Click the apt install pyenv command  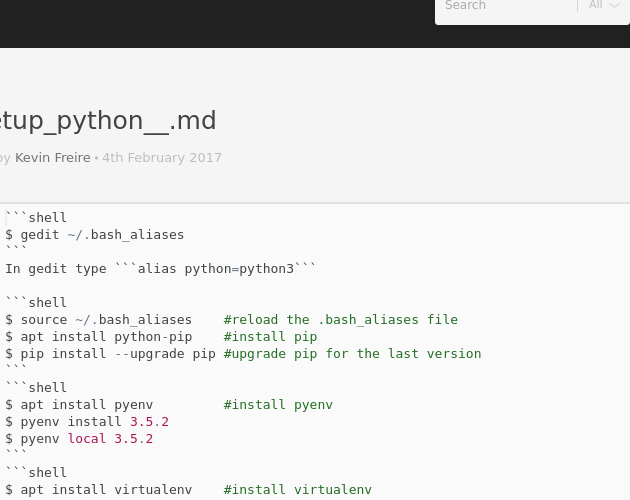pos(79,405)
